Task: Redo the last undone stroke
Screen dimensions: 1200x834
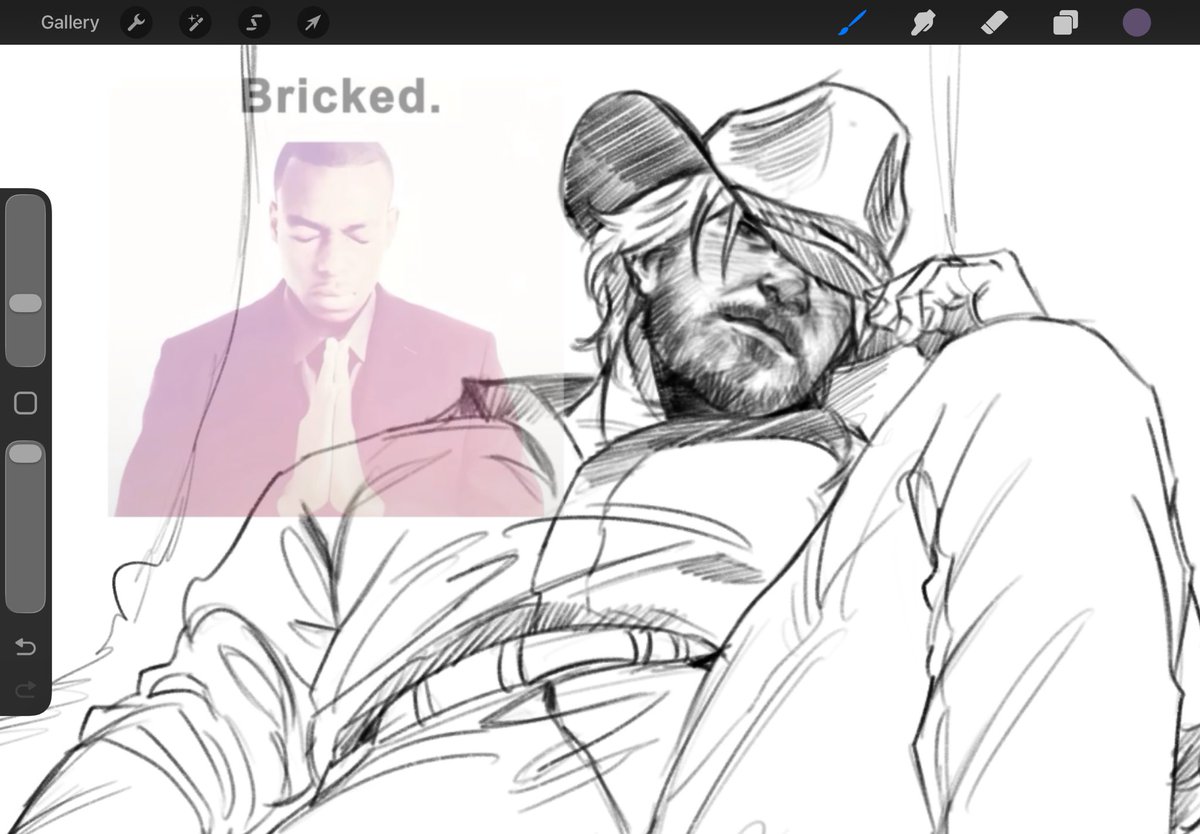Action: pyautogui.click(x=25, y=688)
